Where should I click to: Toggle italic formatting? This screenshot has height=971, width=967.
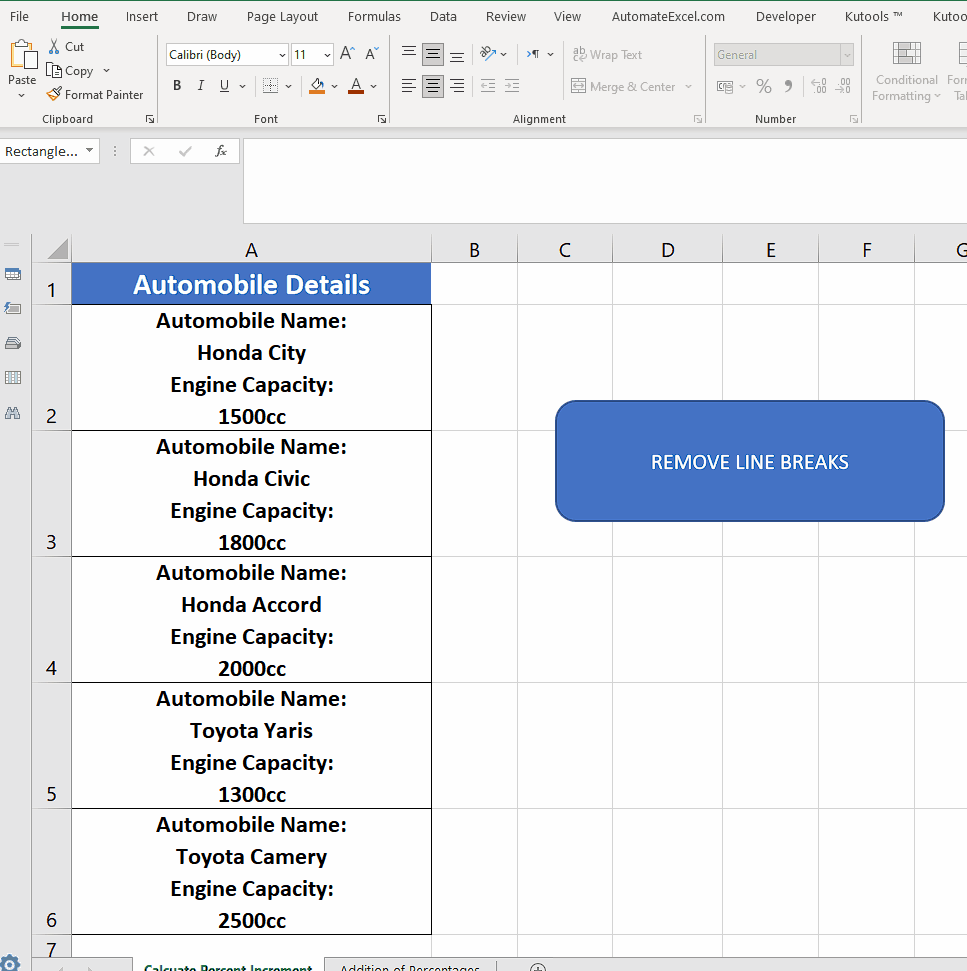coord(200,86)
